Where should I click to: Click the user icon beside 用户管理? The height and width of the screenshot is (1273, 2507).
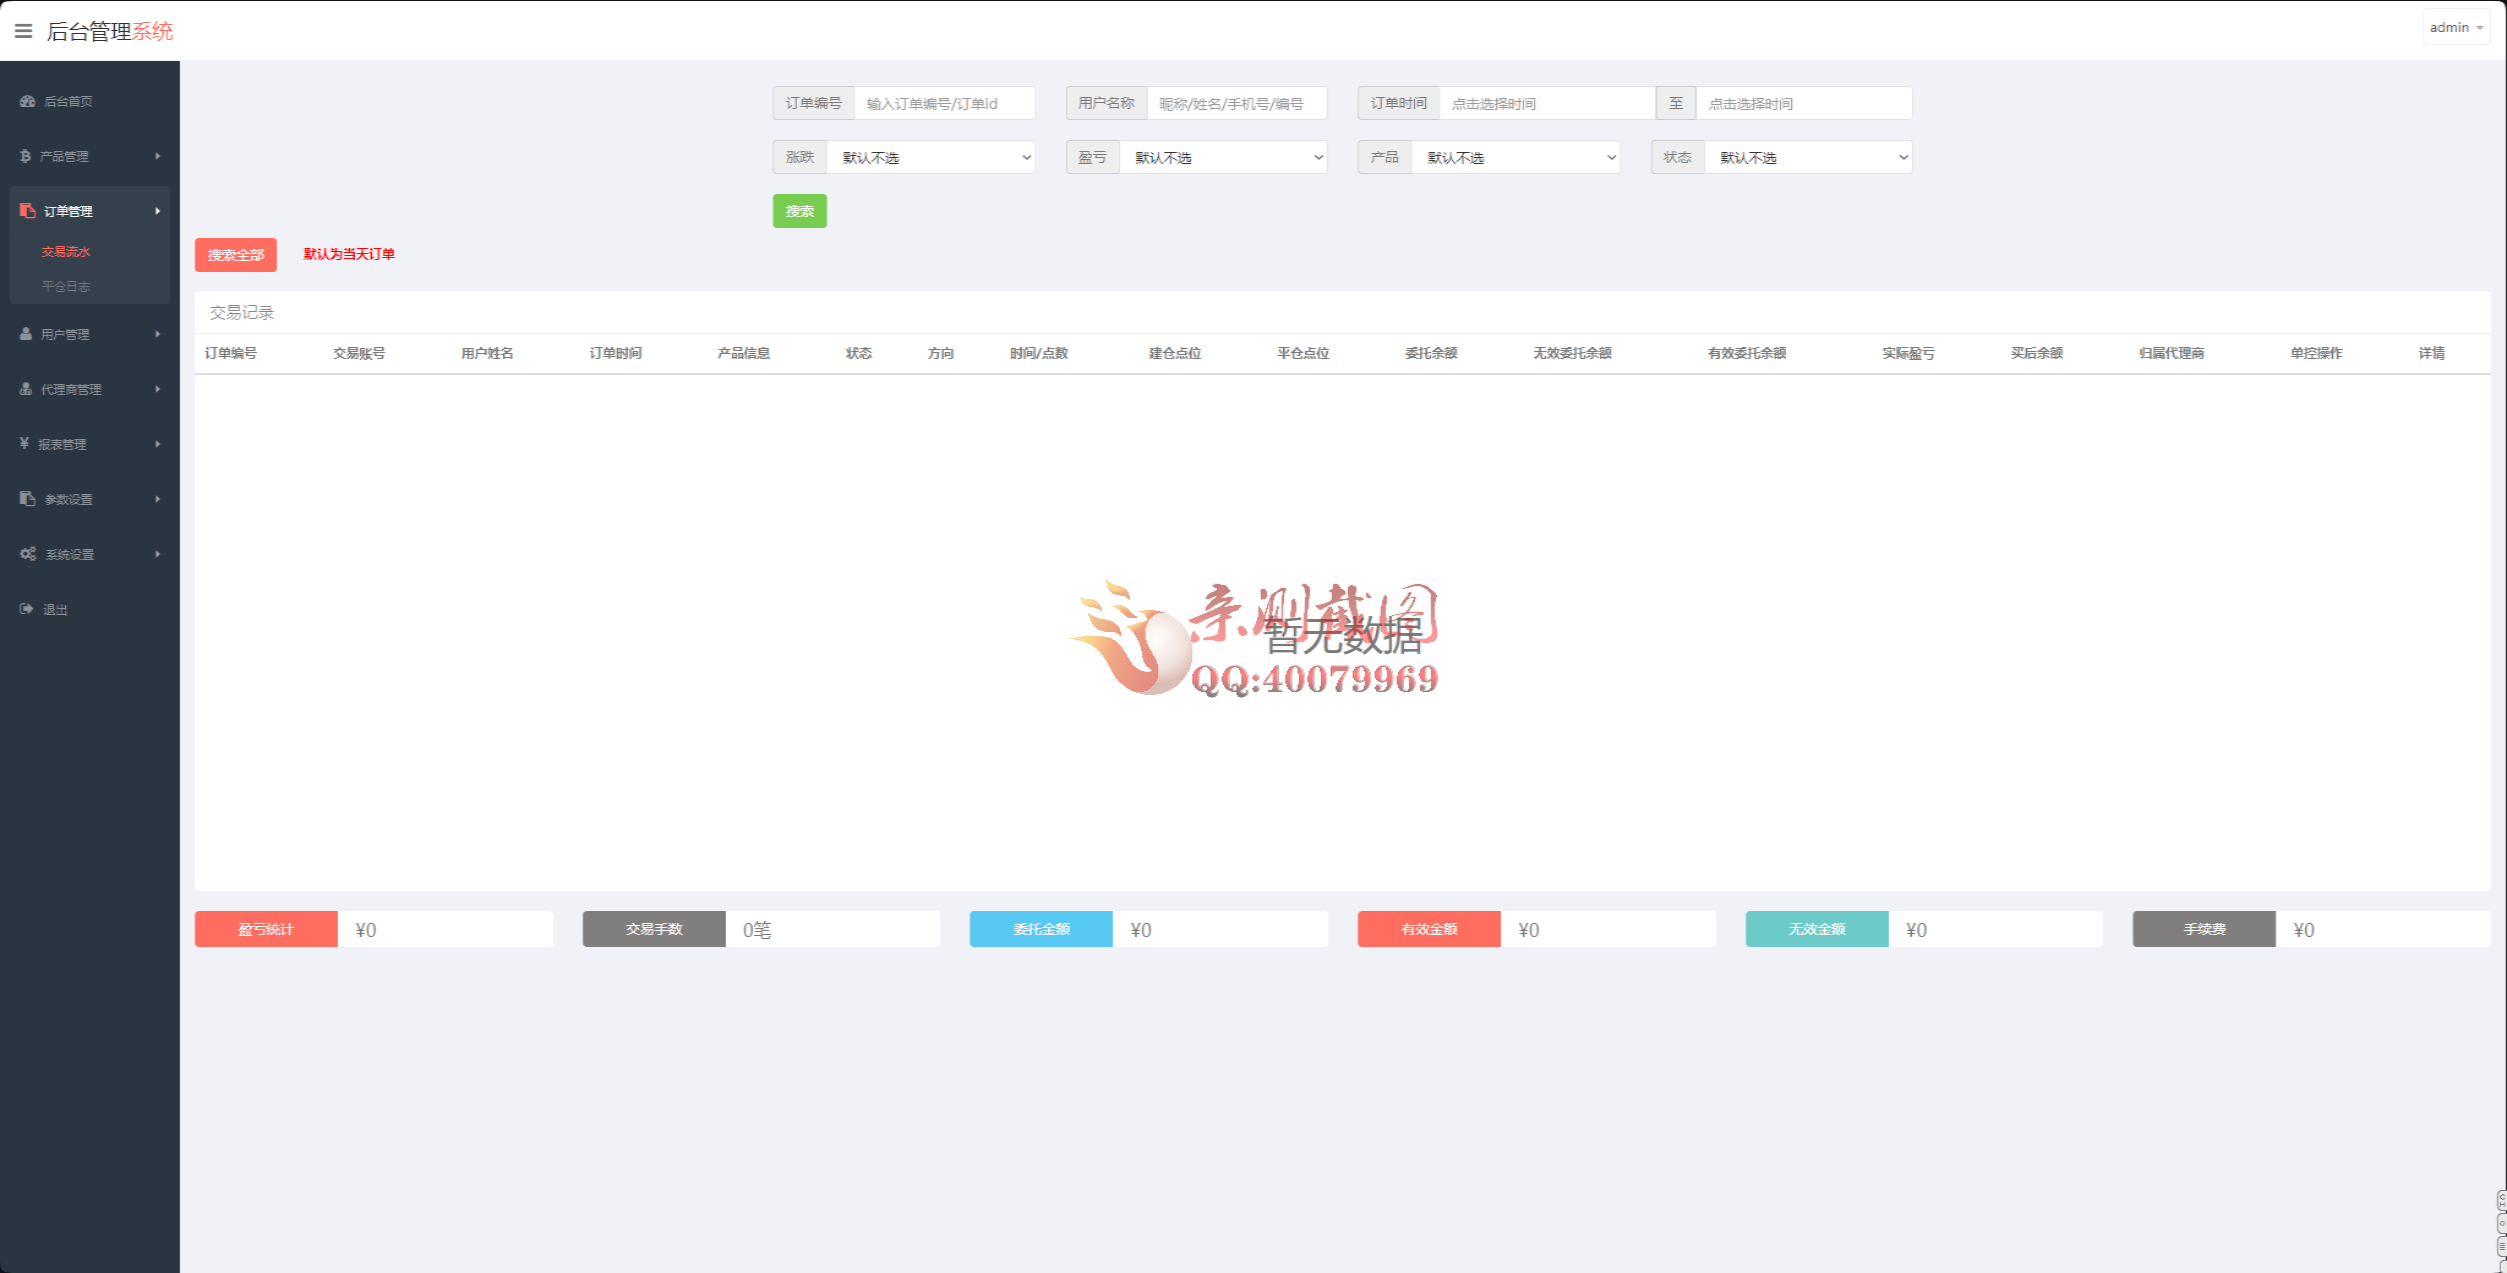tap(26, 334)
